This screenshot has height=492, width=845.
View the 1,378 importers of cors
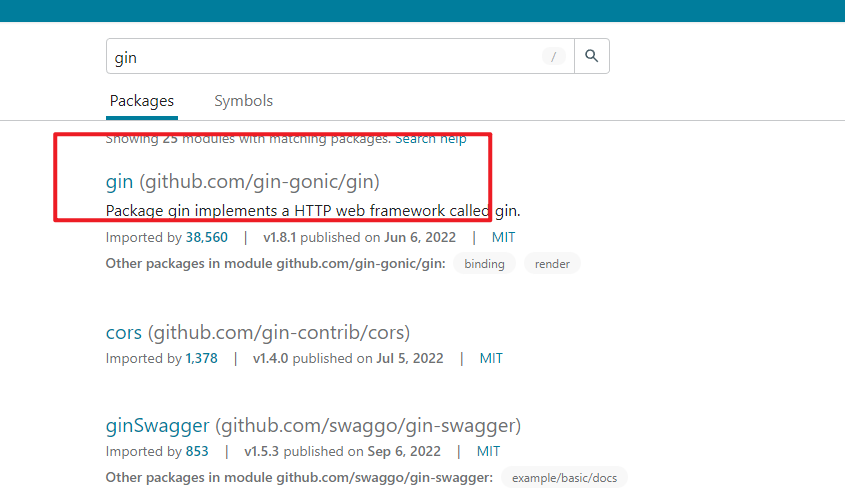202,358
